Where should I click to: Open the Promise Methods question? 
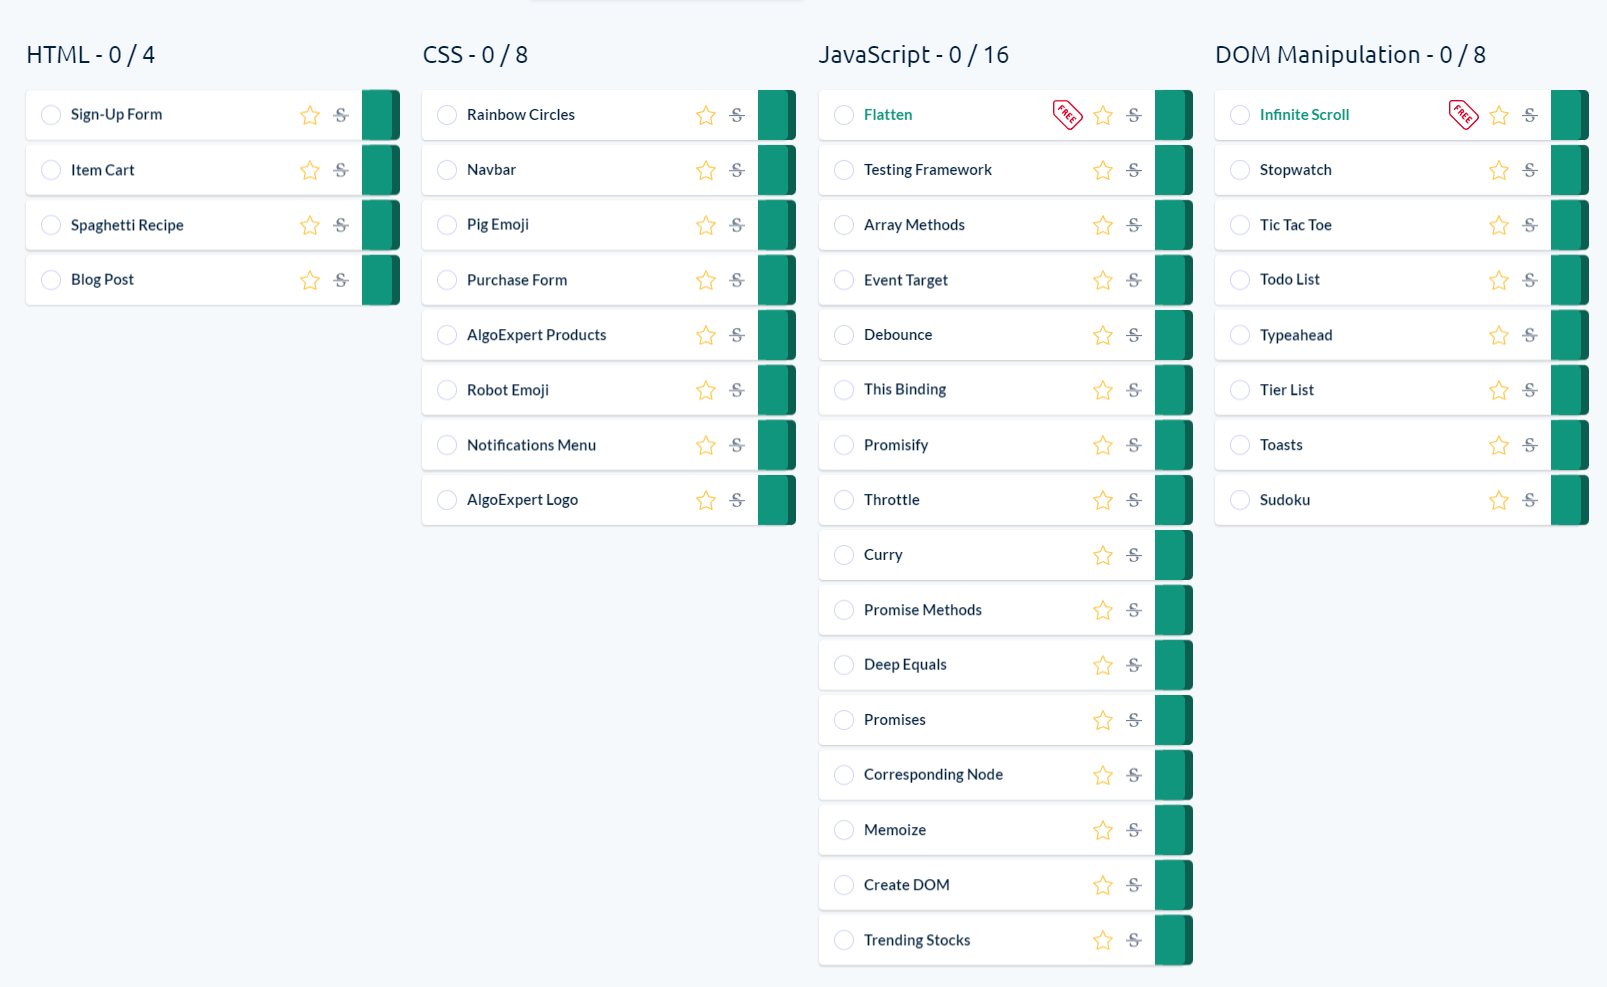click(x=922, y=610)
